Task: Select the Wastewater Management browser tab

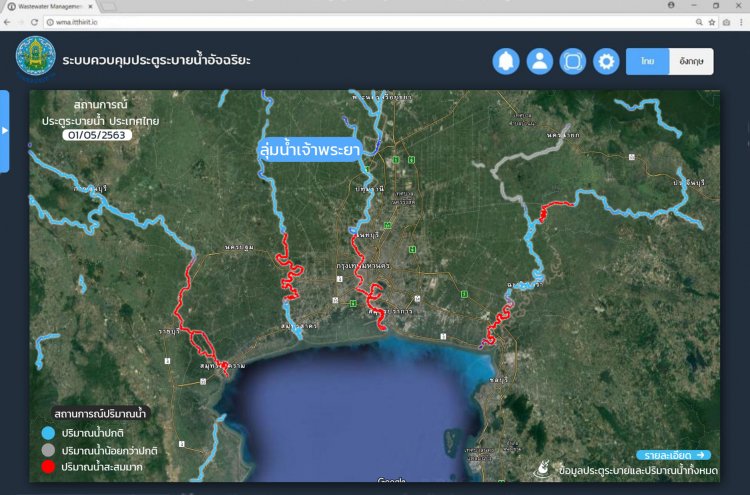Action: point(50,6)
